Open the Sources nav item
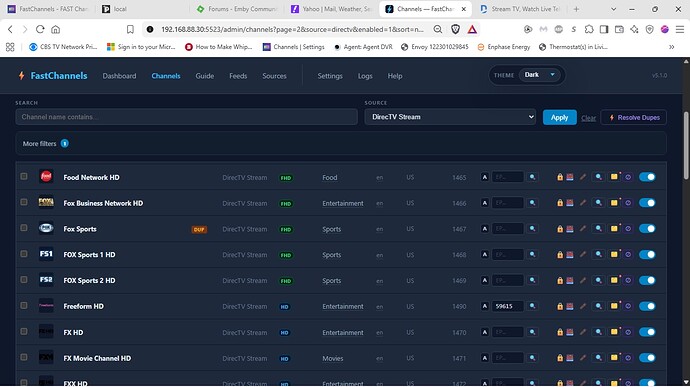The height and width of the screenshot is (387, 690). (274, 76)
